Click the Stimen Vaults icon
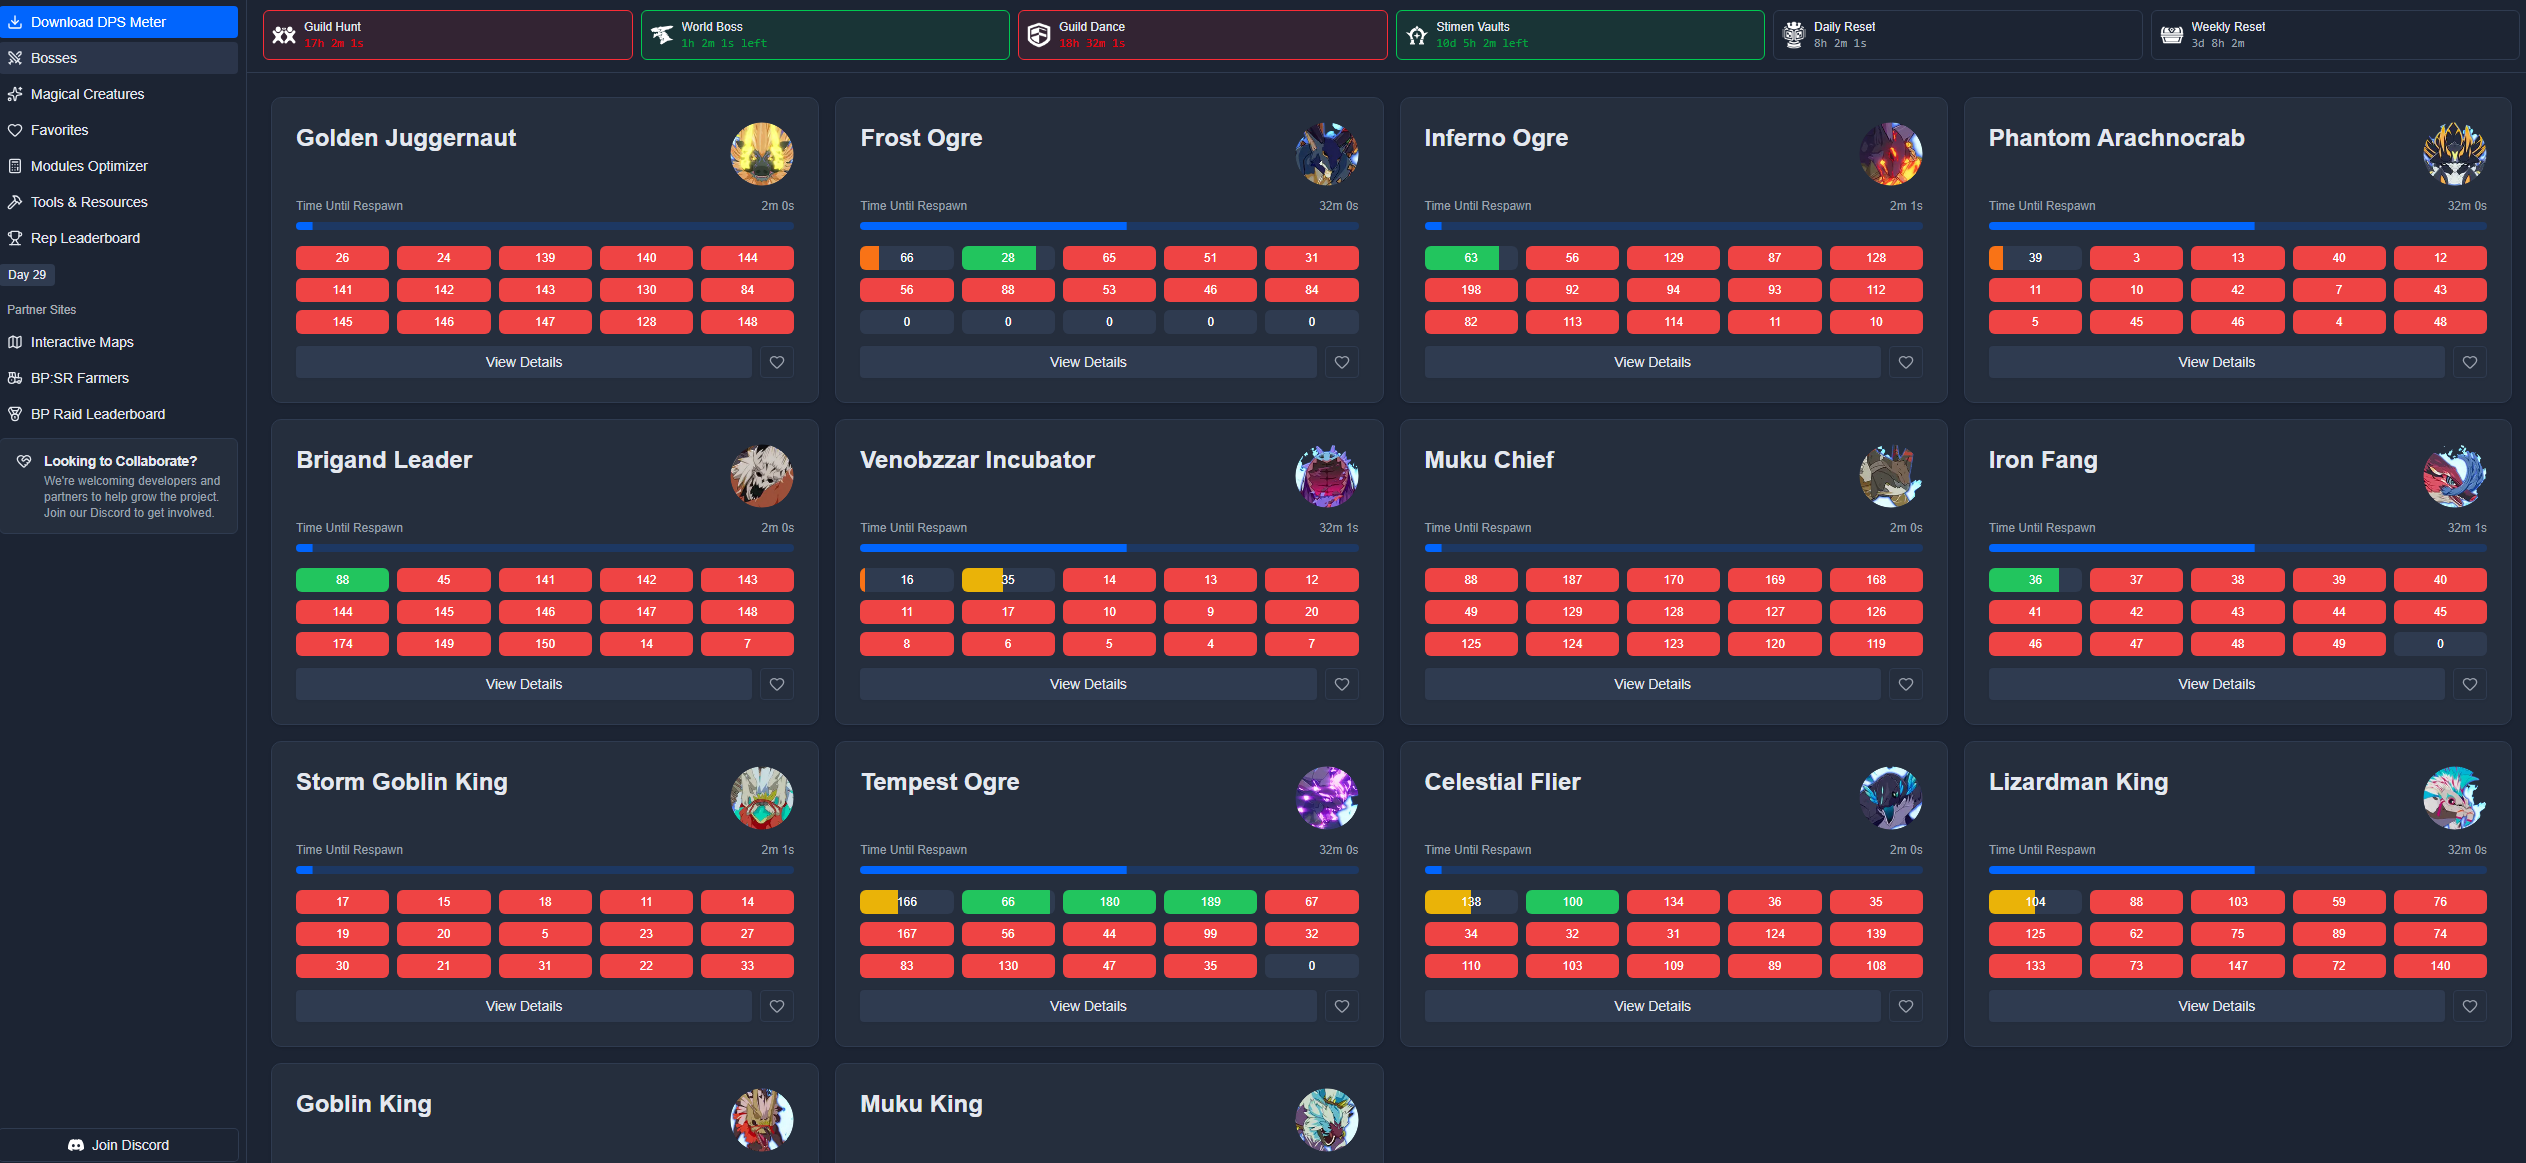This screenshot has width=2526, height=1163. 1416,35
